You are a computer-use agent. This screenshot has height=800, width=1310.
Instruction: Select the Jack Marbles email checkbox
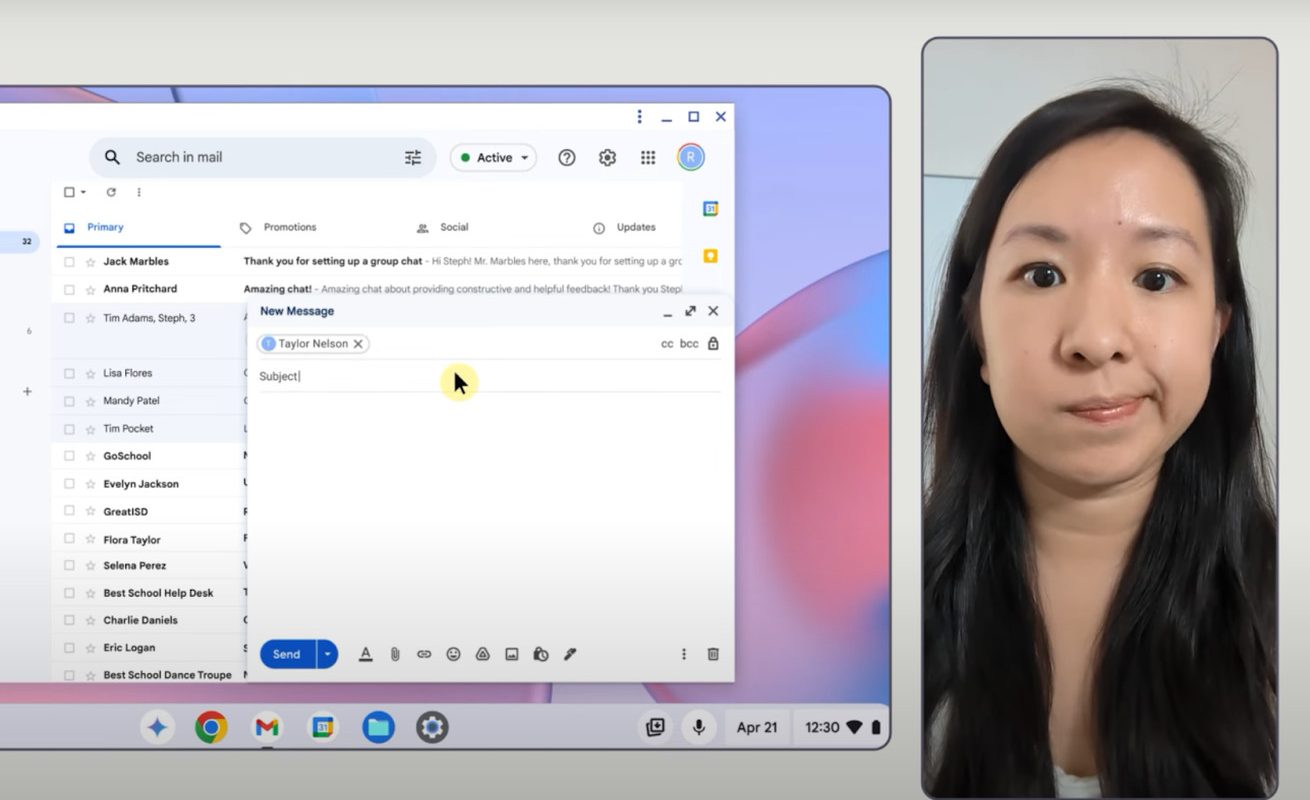coord(69,262)
